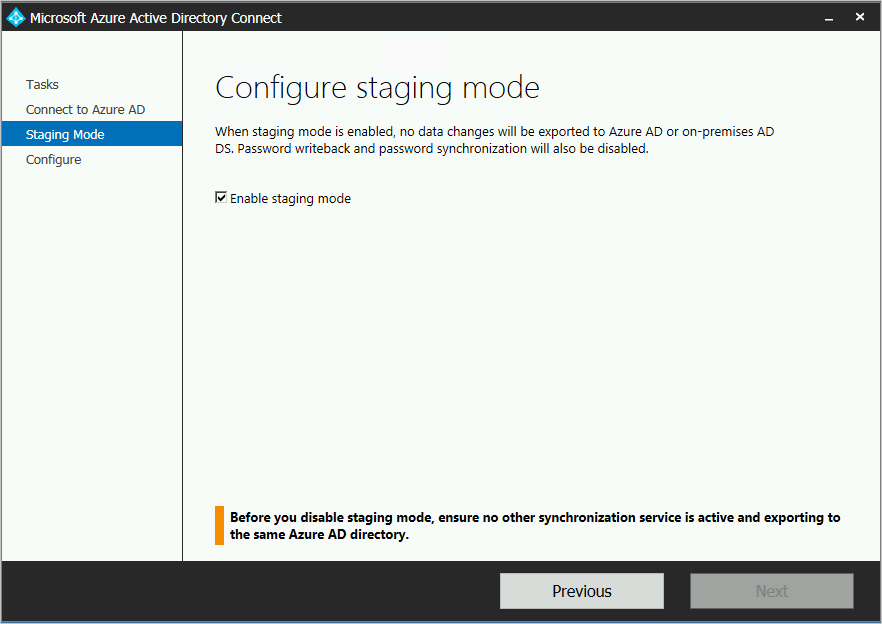
Task: Click the orange warning indicator bar
Action: [x=219, y=526]
